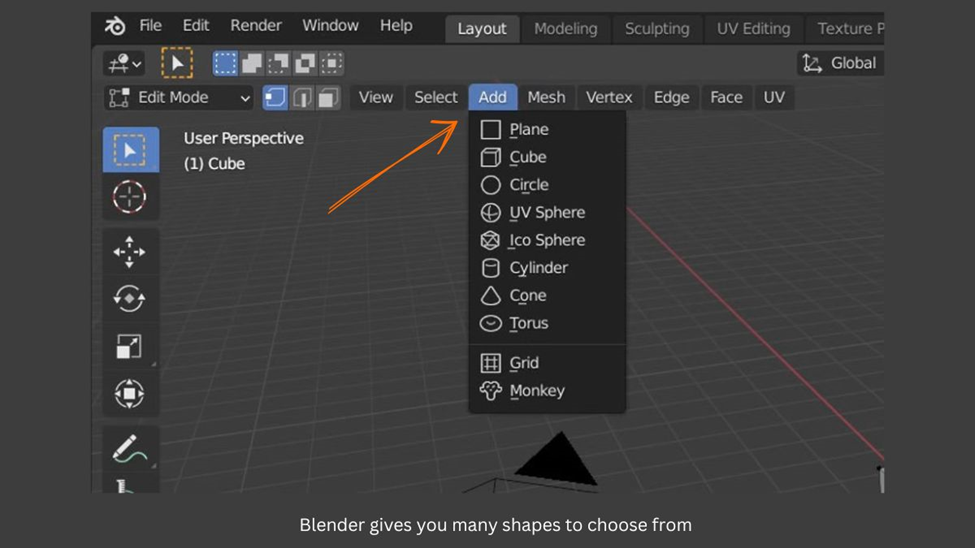The image size is (975, 548).
Task: Select the Rotate tool
Action: 131,299
